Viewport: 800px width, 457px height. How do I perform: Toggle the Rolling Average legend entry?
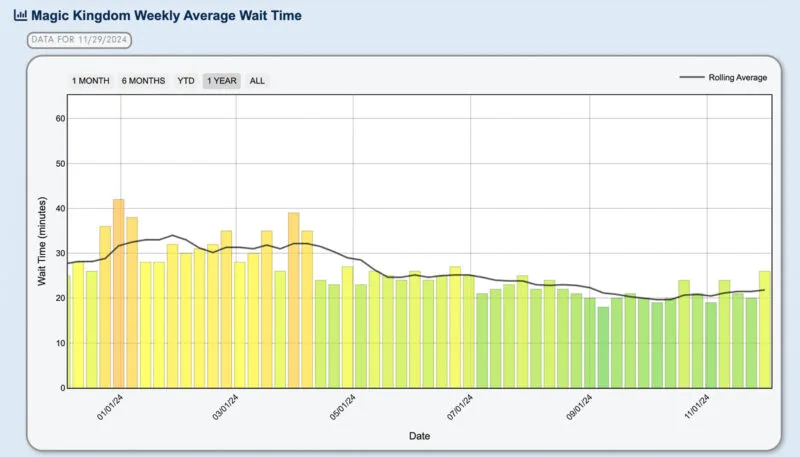723,78
